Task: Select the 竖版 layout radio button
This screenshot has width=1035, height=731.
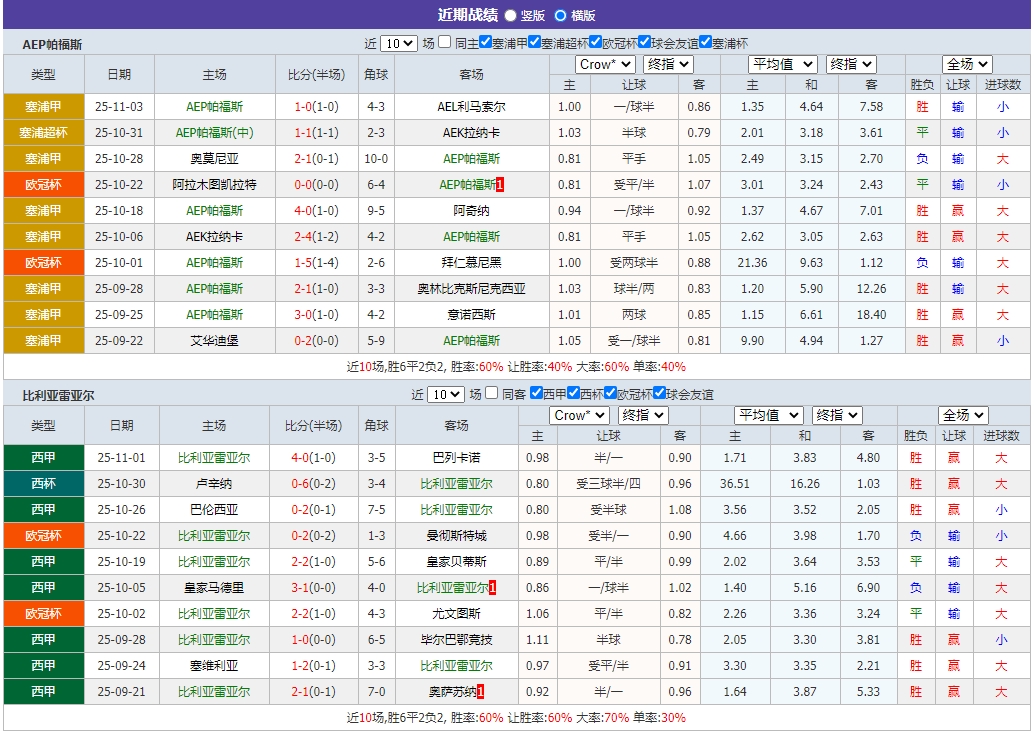Action: (511, 15)
